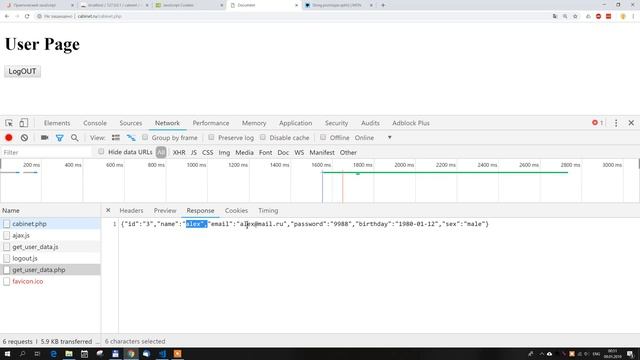Click the Windows Start button
This screenshot has height=360, width=640.
tap(7, 354)
